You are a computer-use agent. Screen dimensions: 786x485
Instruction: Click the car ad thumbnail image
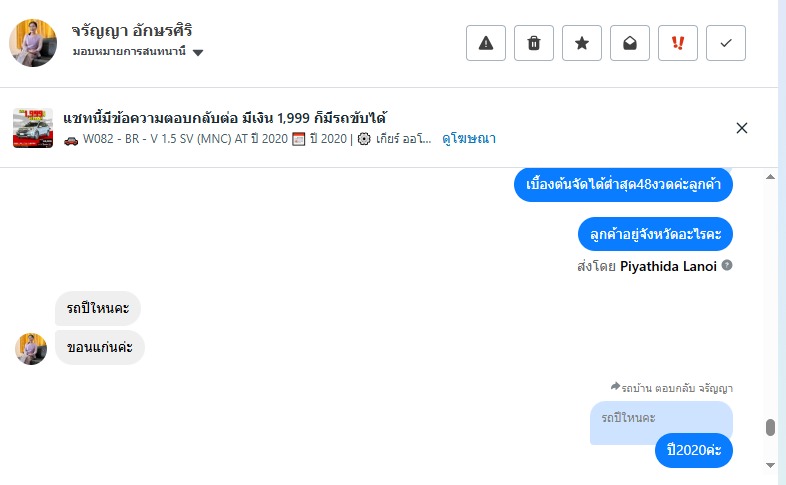pyautogui.click(x=33, y=128)
